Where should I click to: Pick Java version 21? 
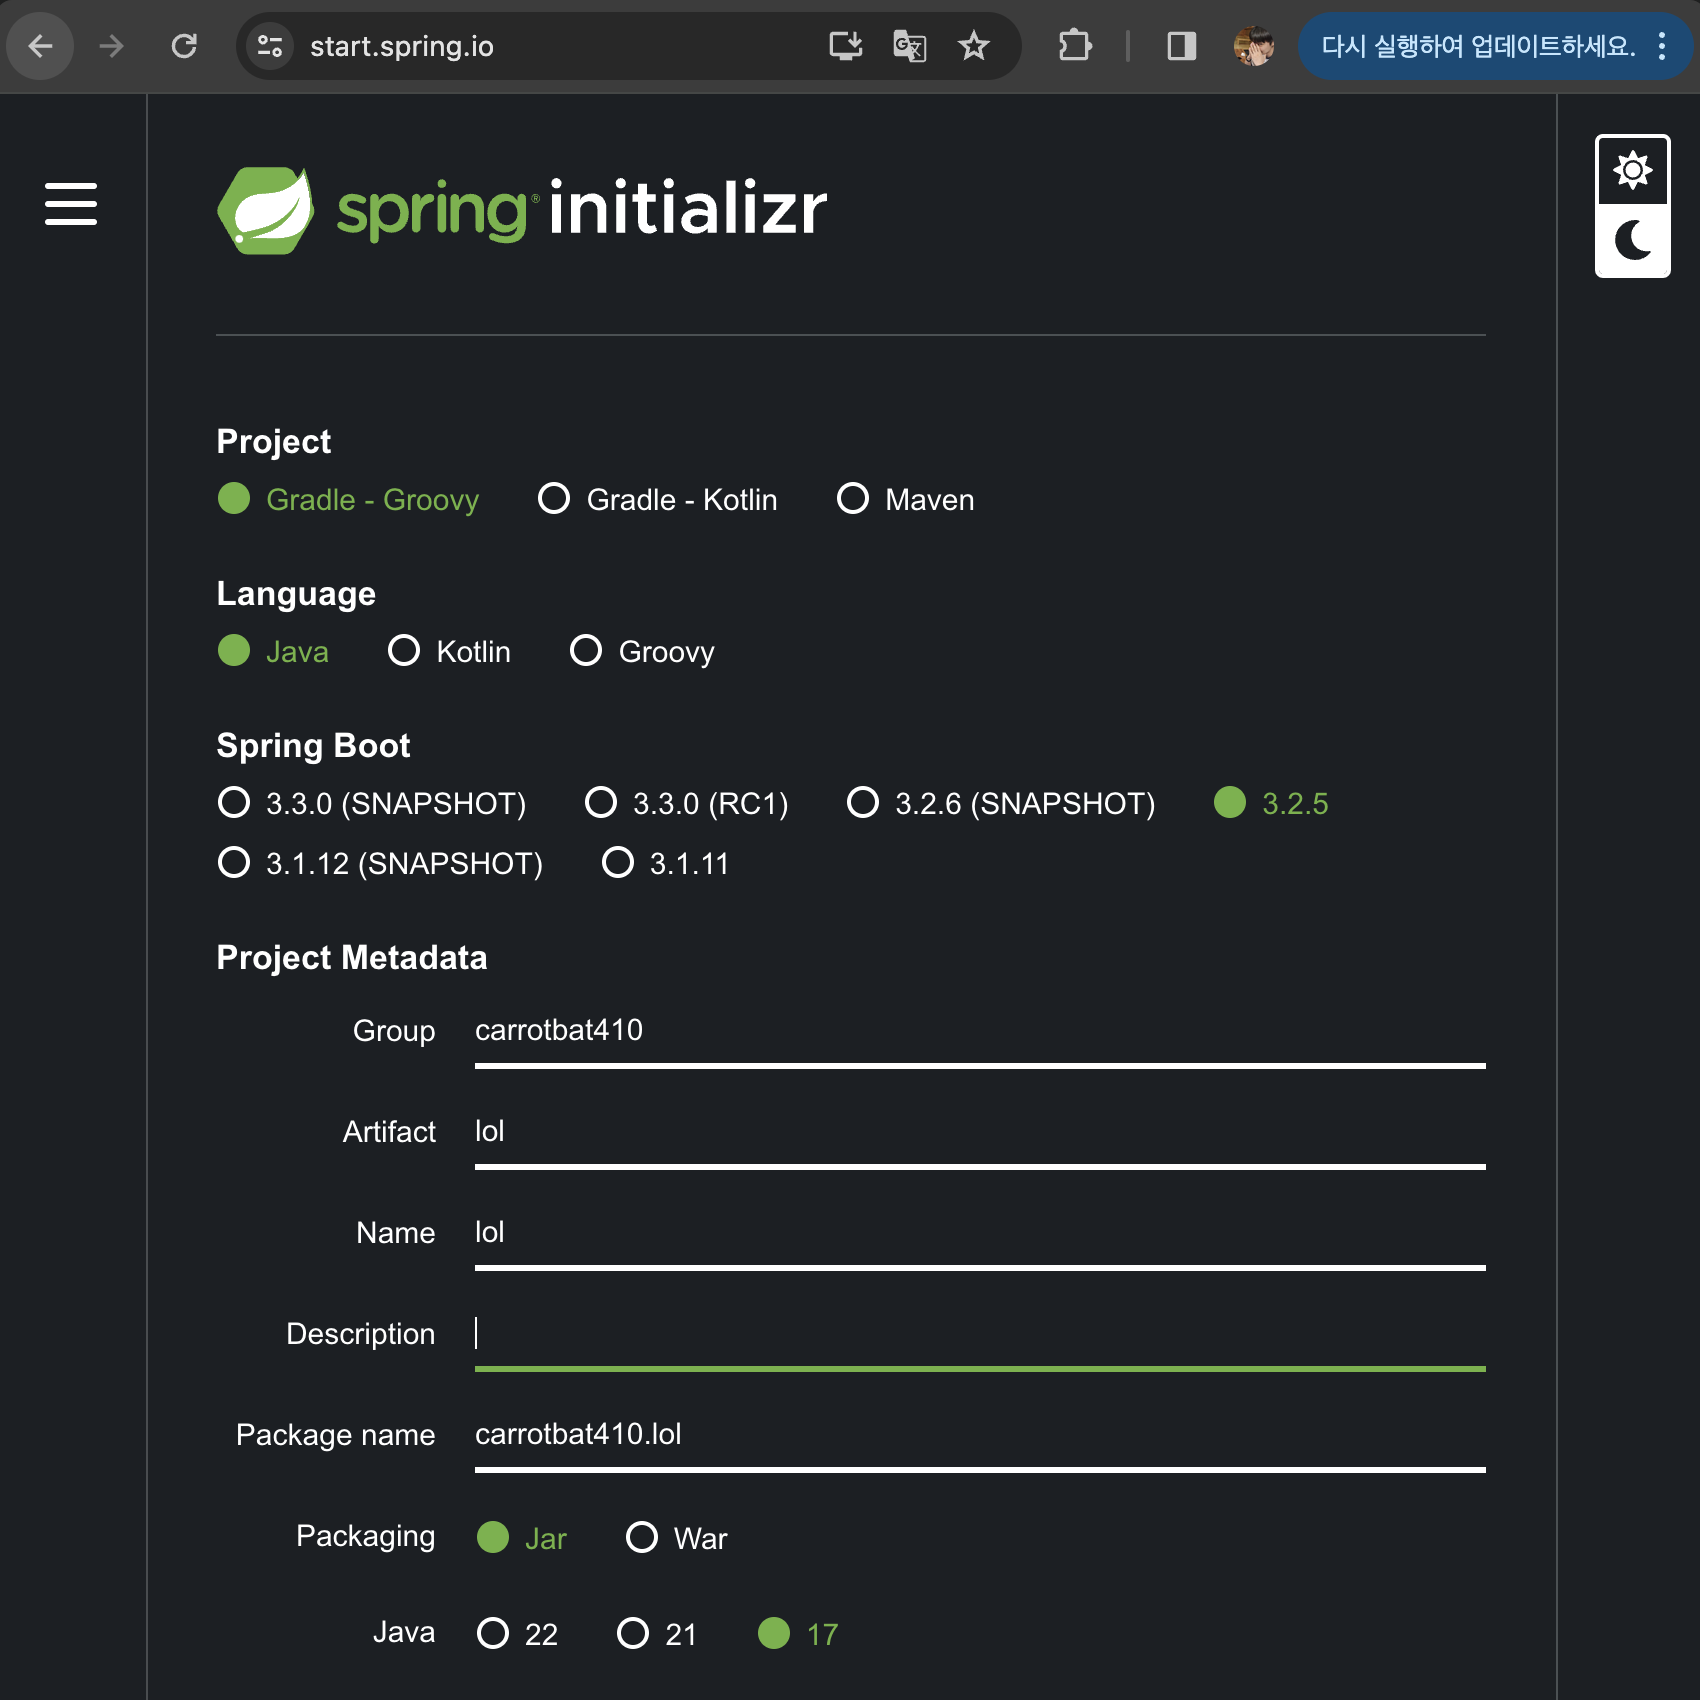633,1633
